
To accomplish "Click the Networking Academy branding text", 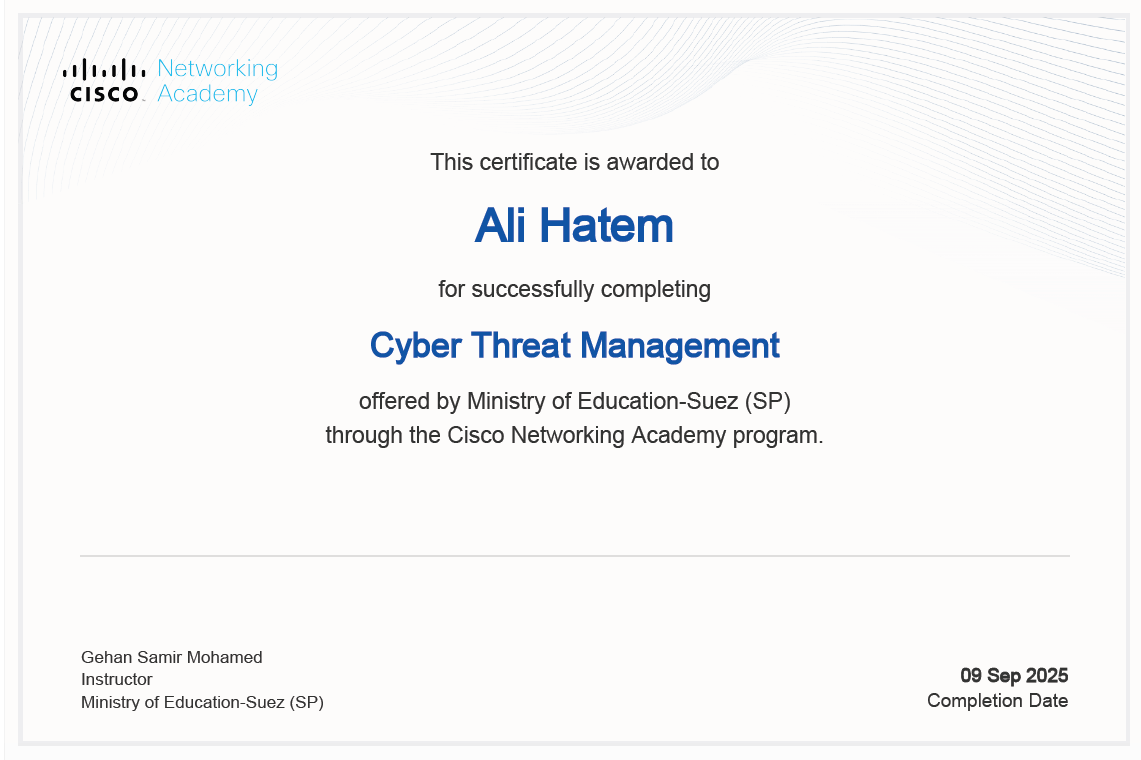I will 216,80.
